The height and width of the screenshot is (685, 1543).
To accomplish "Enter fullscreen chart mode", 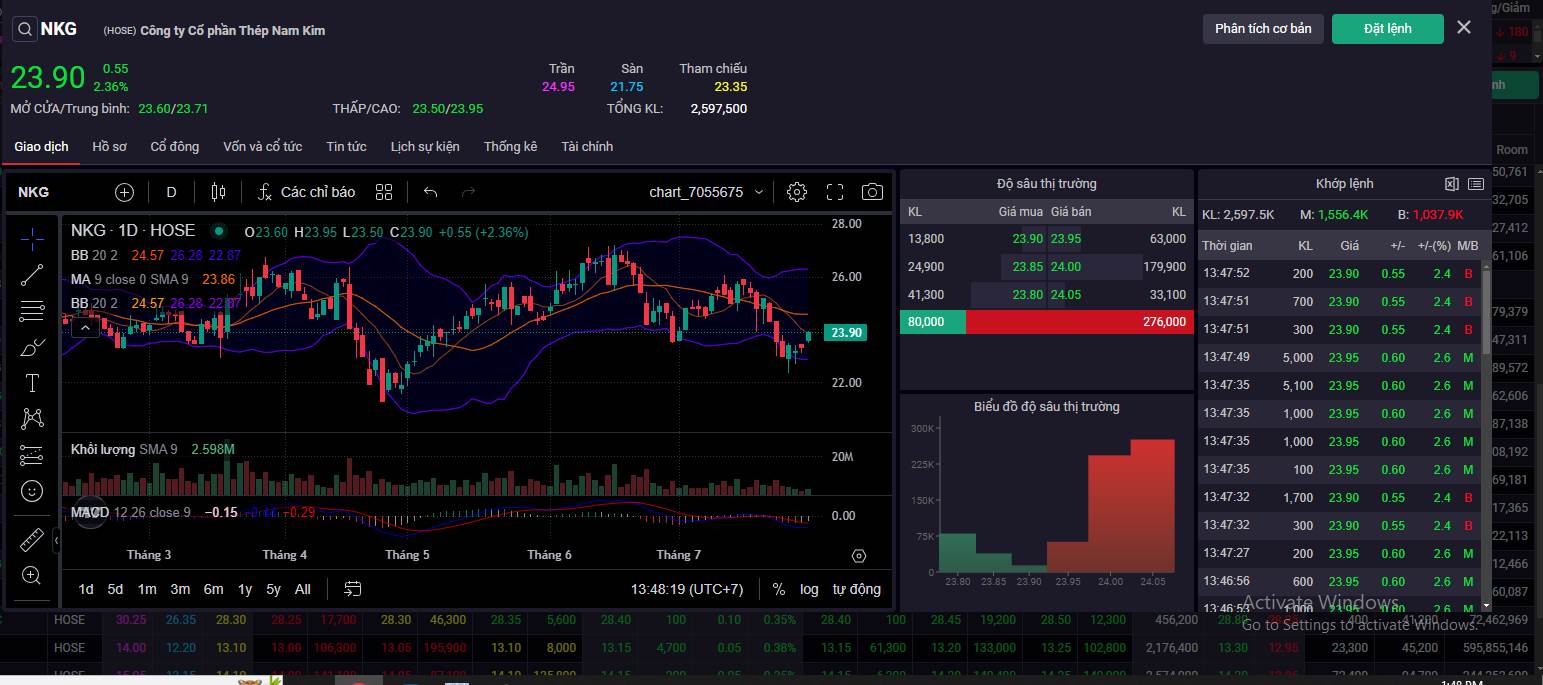I will point(835,192).
